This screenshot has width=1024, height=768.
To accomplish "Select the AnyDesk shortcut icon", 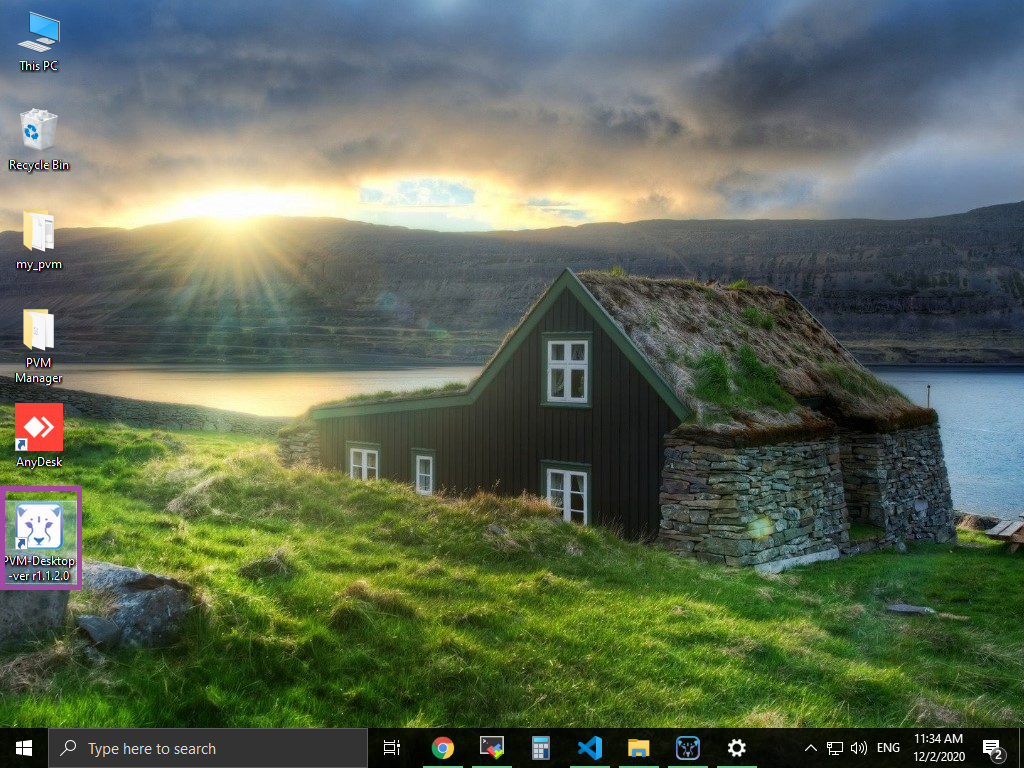I will coord(39,436).
